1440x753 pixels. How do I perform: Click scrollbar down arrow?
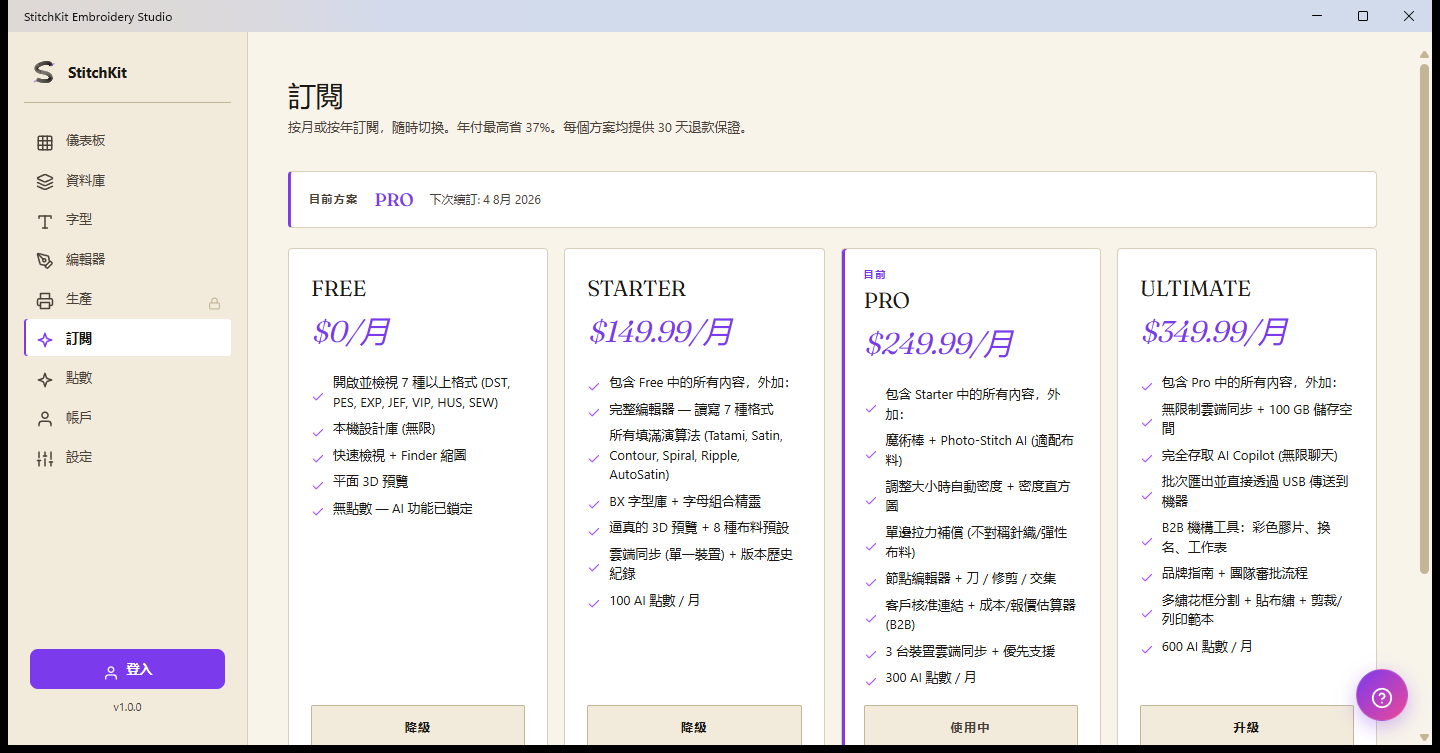pos(1424,737)
